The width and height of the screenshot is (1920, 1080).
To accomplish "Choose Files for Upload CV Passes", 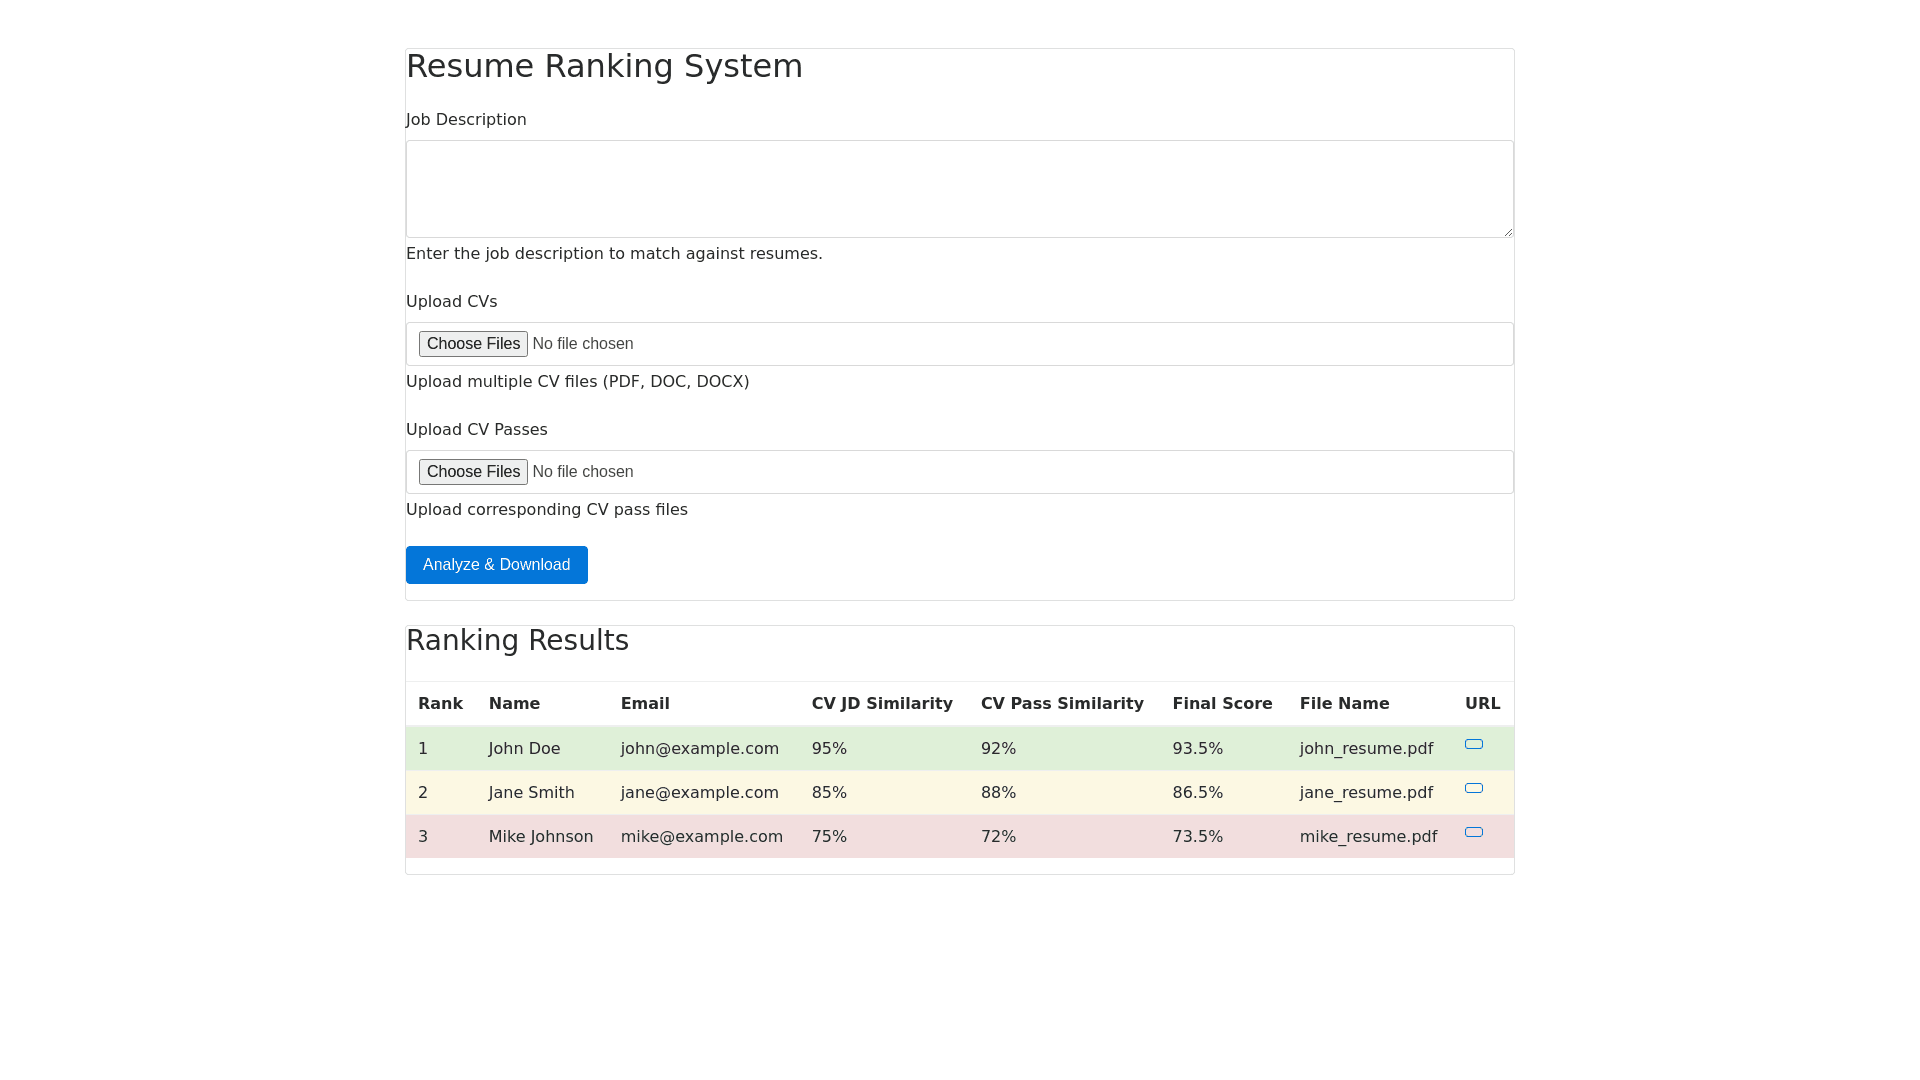I will [x=473, y=472].
